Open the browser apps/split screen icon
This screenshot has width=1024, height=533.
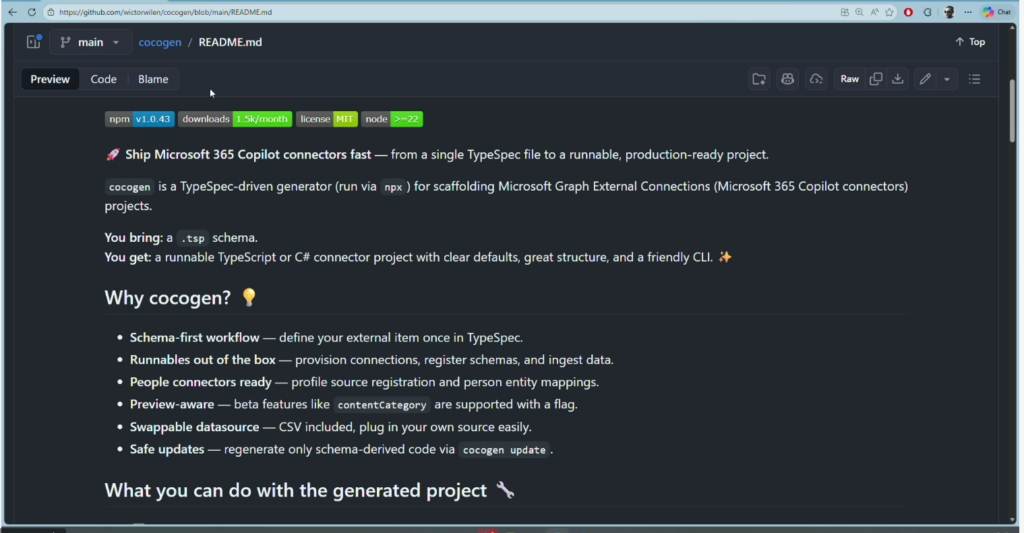(844, 12)
